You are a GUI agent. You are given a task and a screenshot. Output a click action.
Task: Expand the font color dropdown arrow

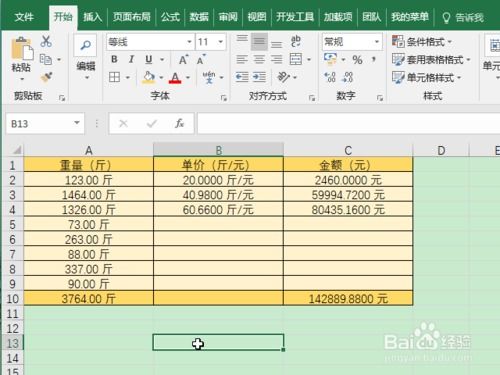[188, 77]
